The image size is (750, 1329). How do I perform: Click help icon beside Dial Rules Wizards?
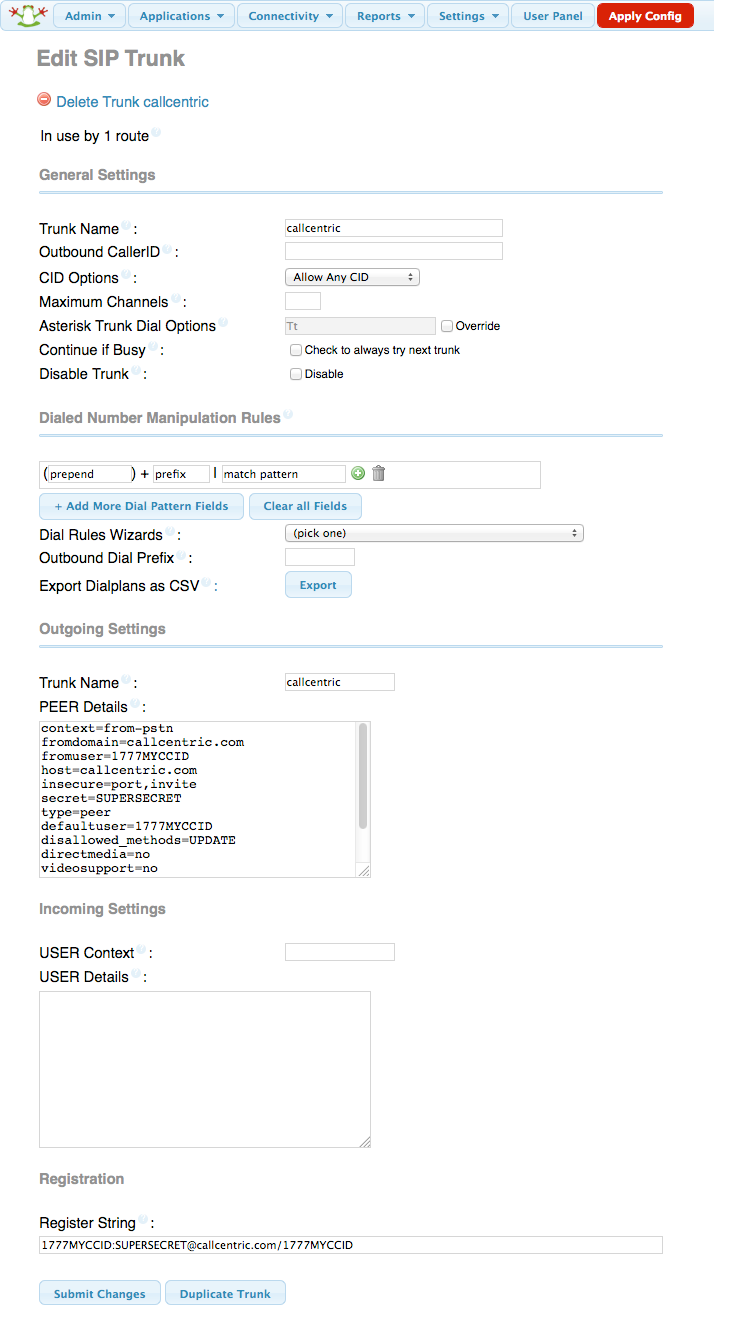point(170,533)
